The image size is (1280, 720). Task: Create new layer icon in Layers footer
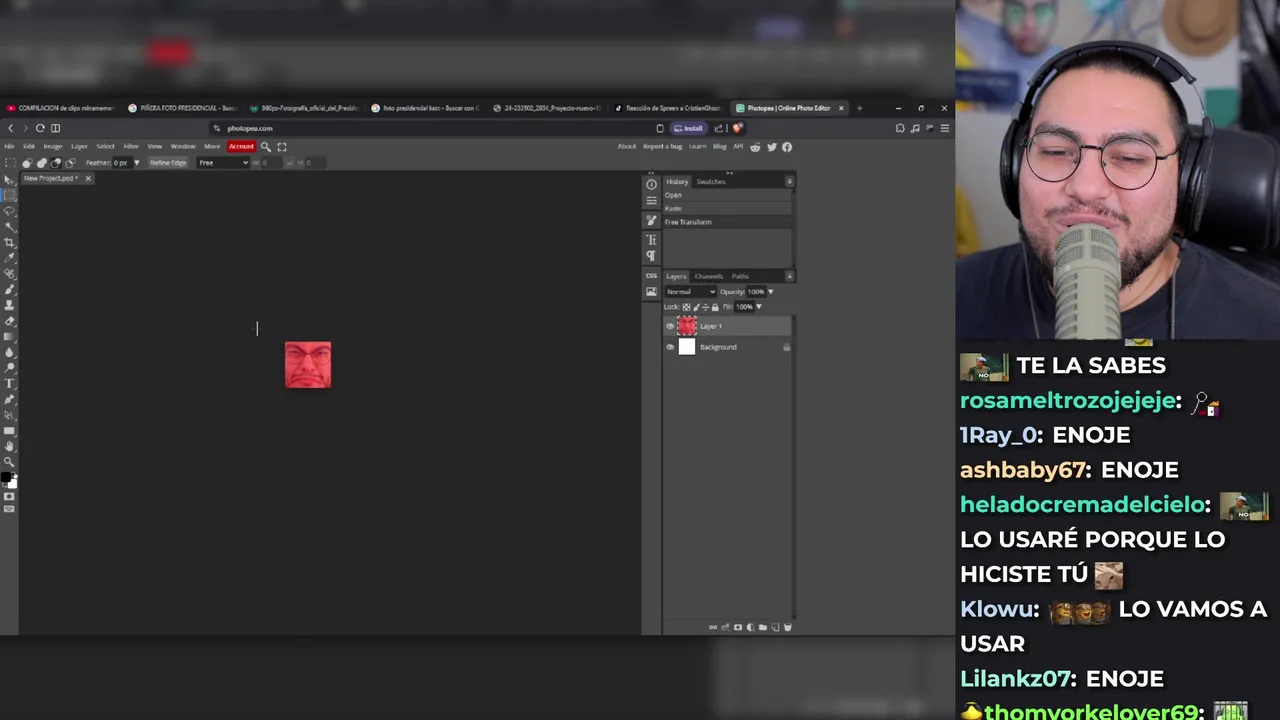(x=775, y=627)
